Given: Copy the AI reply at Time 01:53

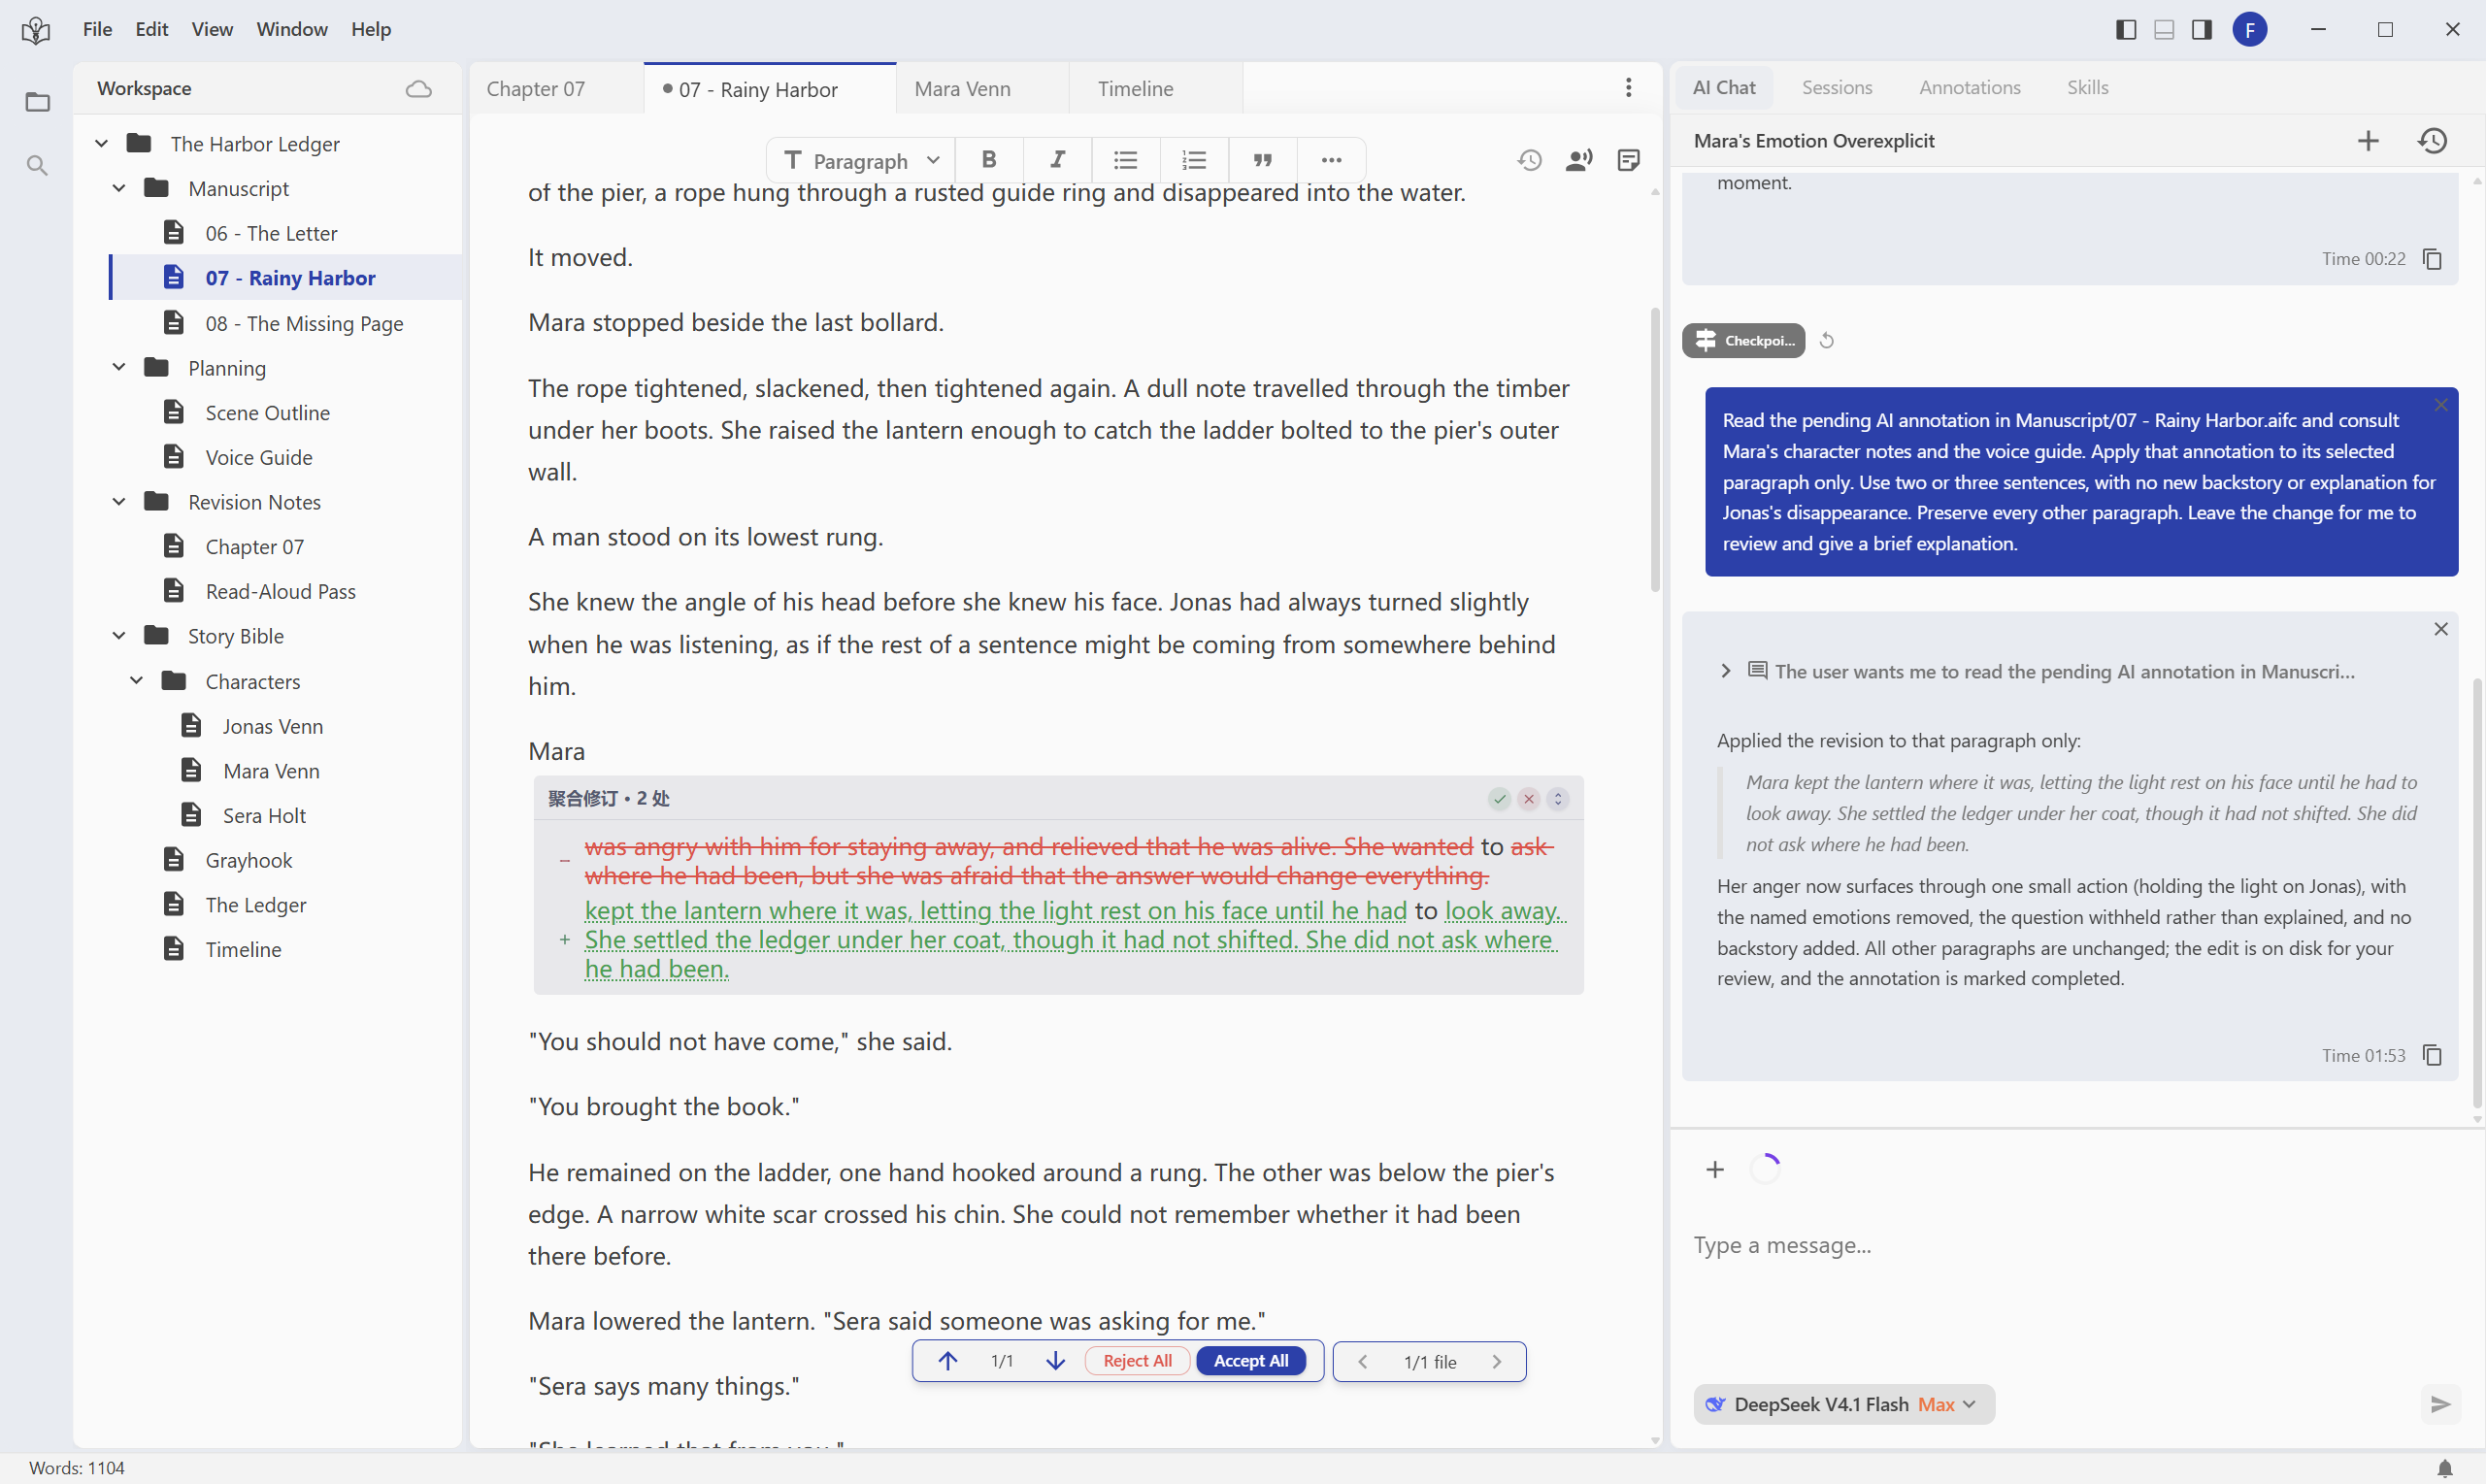Looking at the screenshot, I should 2433,1055.
